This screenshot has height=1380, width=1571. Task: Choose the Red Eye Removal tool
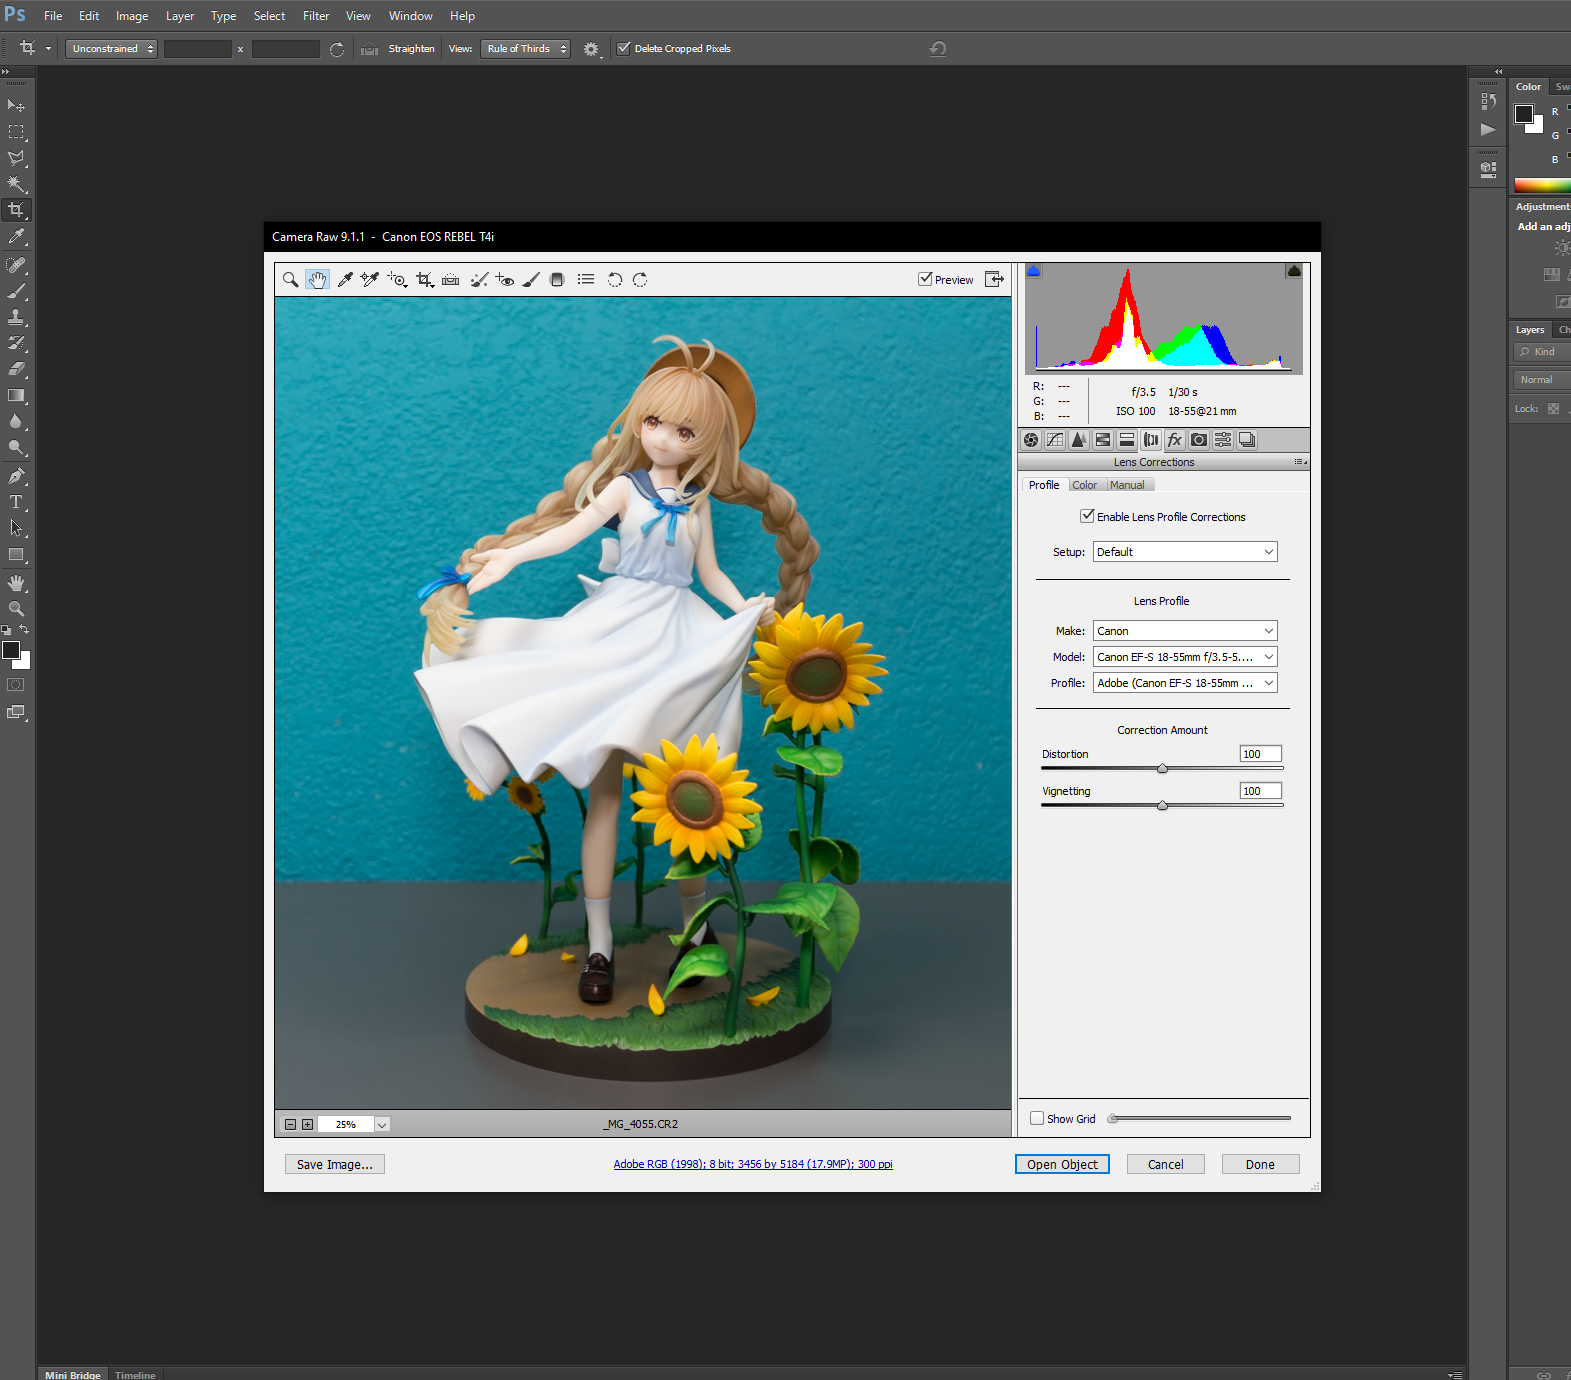505,280
